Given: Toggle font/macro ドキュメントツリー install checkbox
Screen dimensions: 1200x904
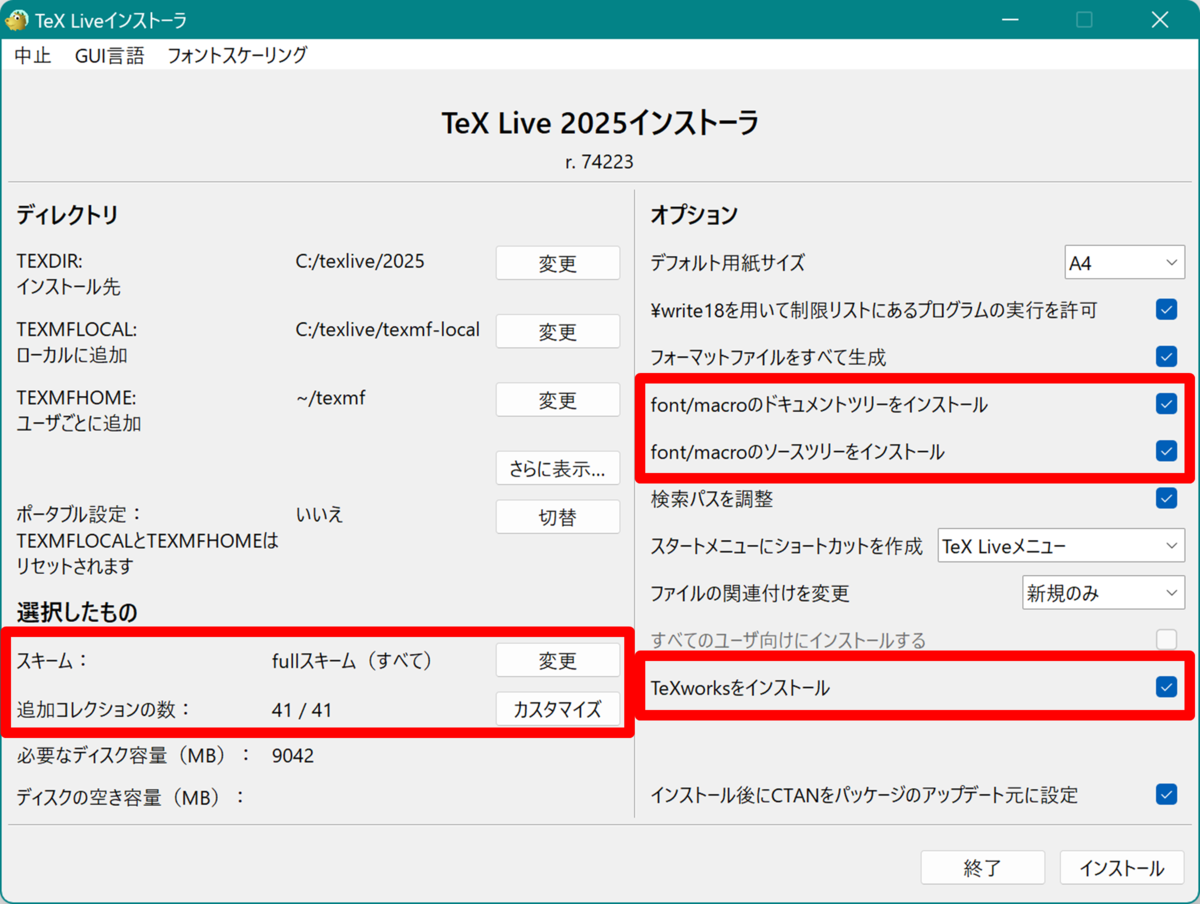Looking at the screenshot, I should [1166, 404].
